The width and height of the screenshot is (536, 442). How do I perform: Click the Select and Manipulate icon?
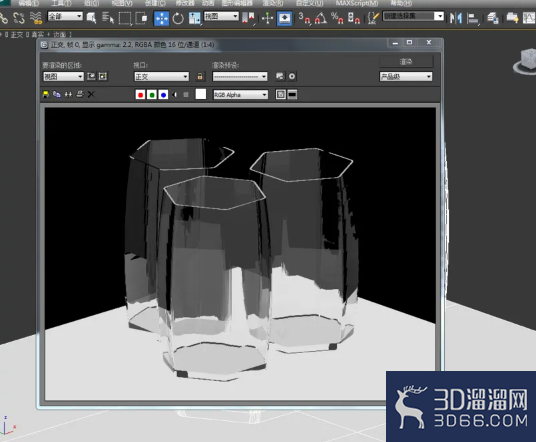coord(267,18)
